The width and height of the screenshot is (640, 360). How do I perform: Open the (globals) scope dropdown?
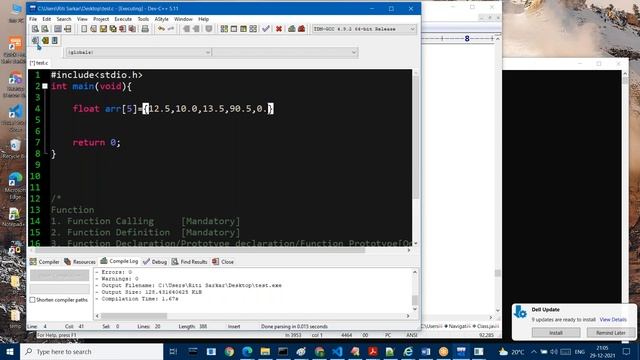pyautogui.click(x=138, y=52)
